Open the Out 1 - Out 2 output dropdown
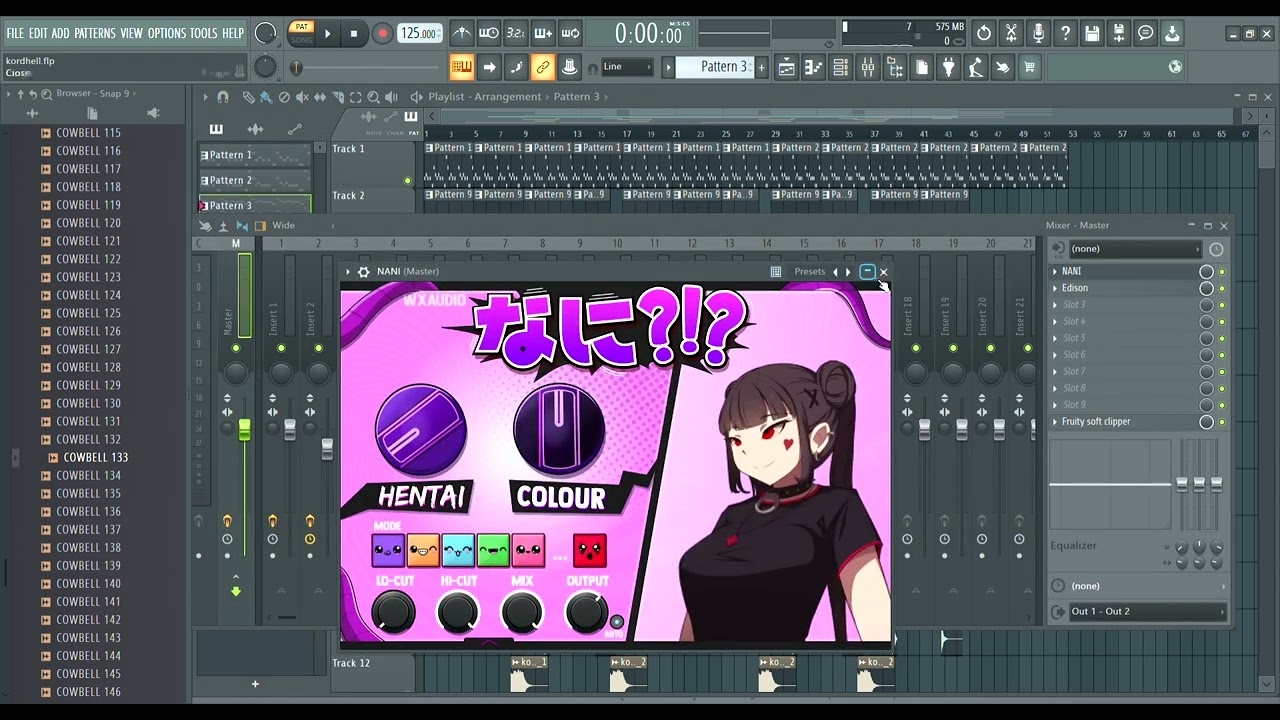 click(x=1146, y=612)
